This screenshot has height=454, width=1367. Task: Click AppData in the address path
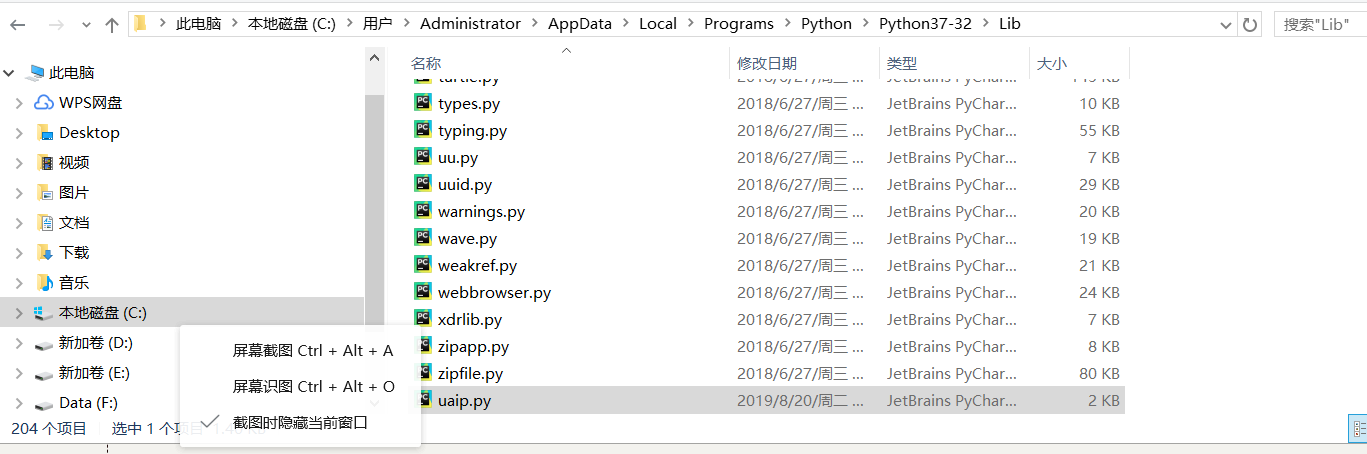pos(582,23)
